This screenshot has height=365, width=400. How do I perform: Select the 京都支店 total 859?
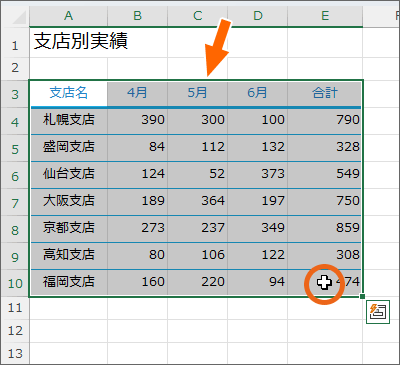point(325,229)
